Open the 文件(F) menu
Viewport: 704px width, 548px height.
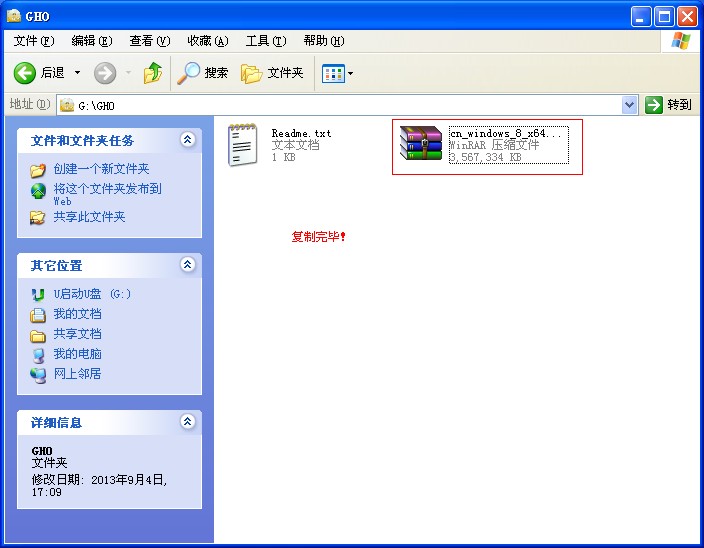tap(34, 41)
